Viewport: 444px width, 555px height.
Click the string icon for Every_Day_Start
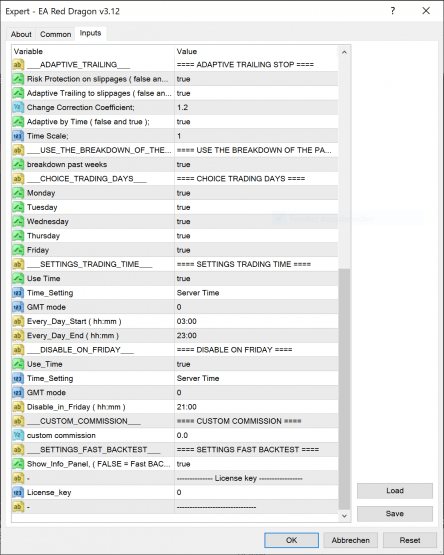point(18,321)
